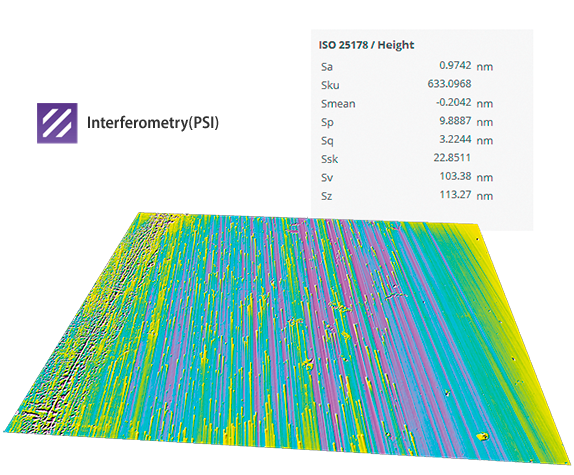Click the Ssk value 22.8511
The image size is (574, 475).
pos(452,158)
